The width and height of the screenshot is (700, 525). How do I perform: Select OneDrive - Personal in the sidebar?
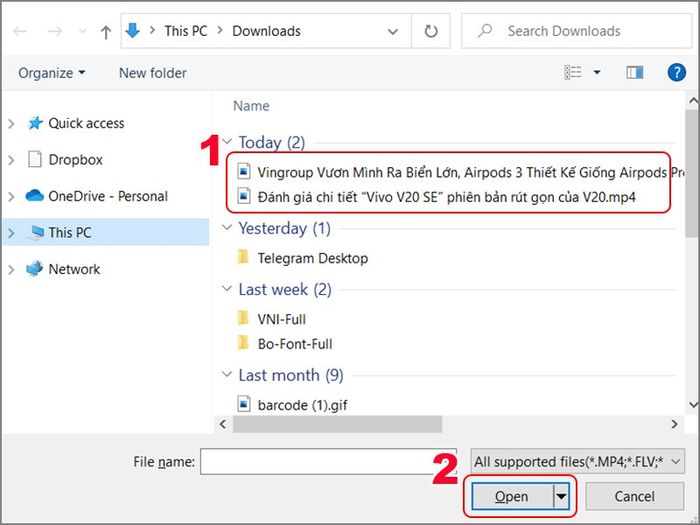click(x=108, y=196)
